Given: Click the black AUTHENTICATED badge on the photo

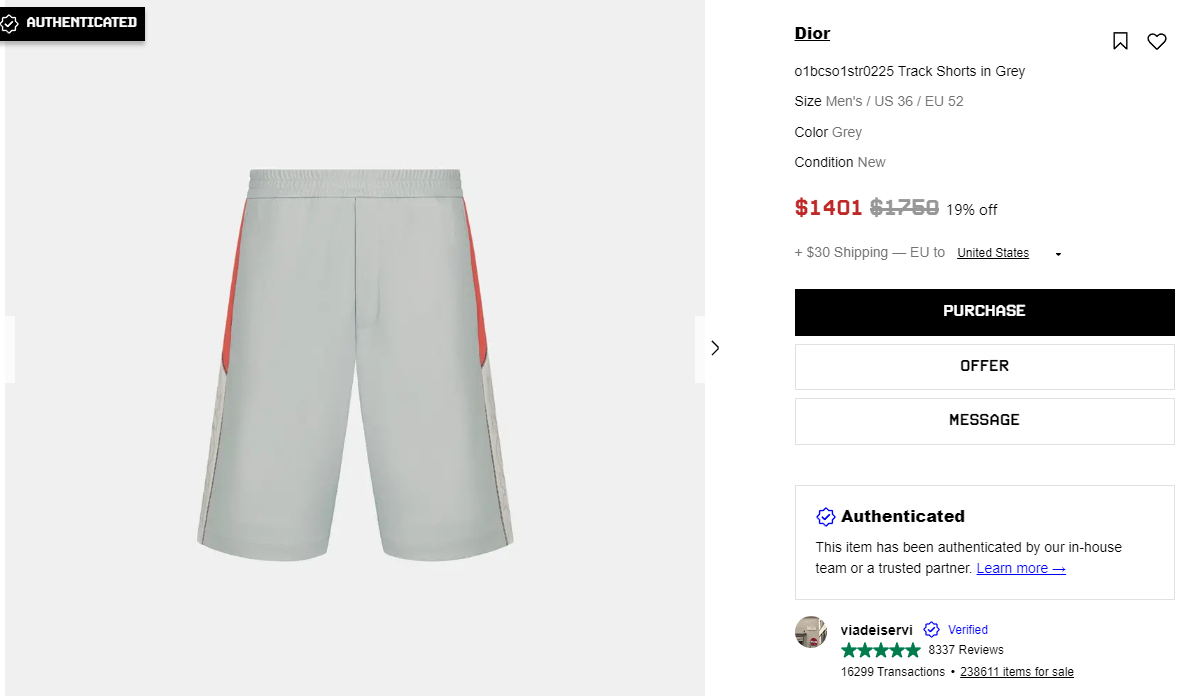Looking at the screenshot, I should [71, 23].
